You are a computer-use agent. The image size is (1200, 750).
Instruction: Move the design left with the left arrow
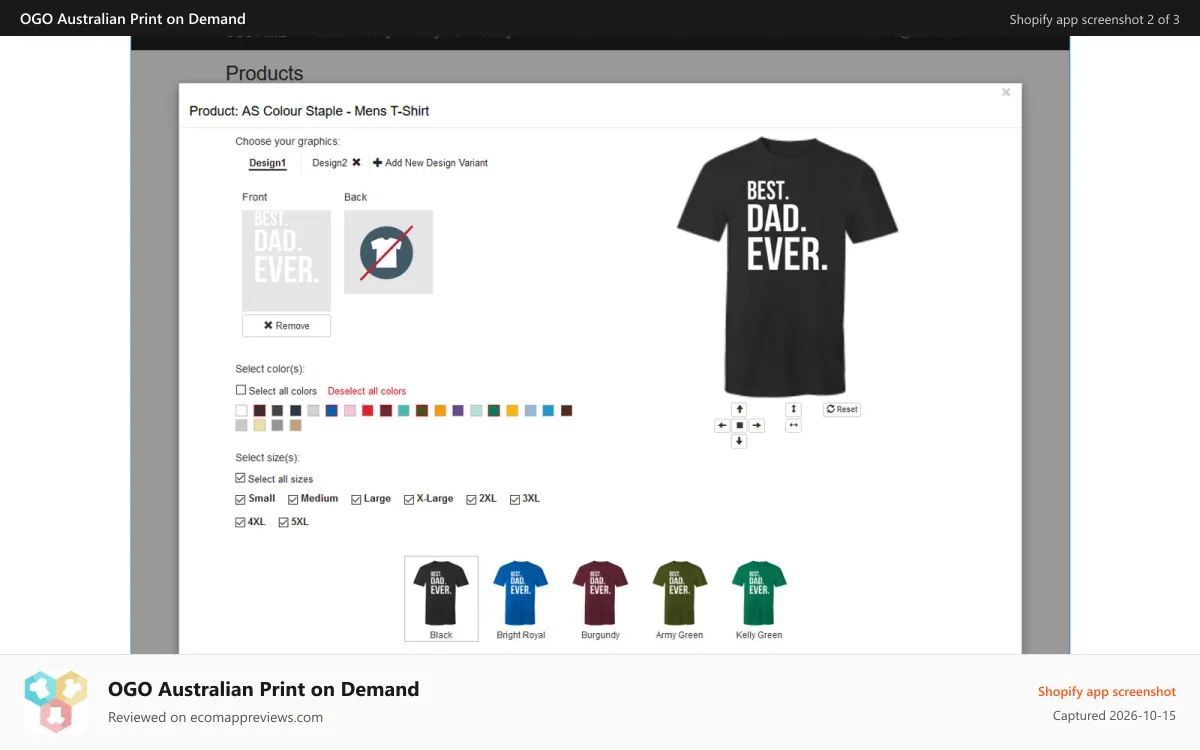click(722, 425)
